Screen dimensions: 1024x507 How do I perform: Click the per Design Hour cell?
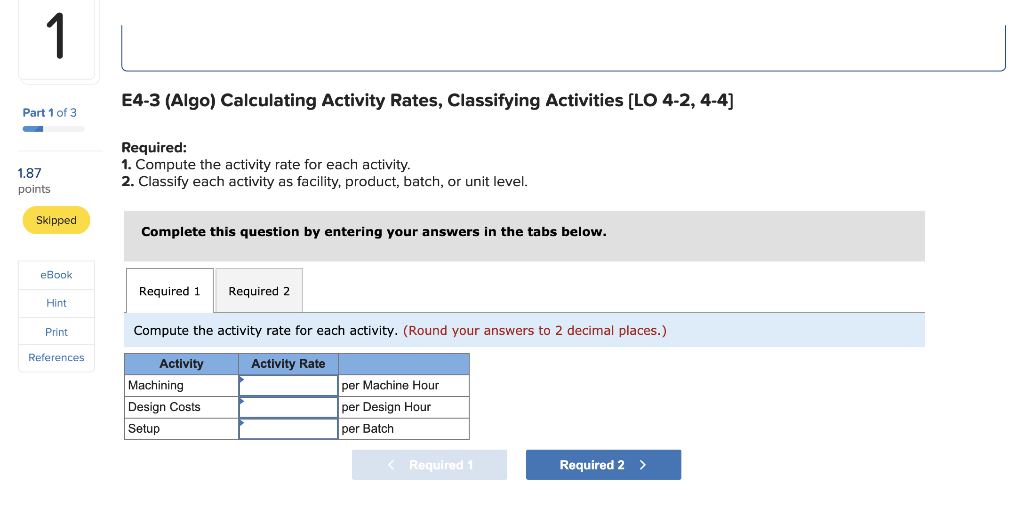pyautogui.click(x=404, y=407)
